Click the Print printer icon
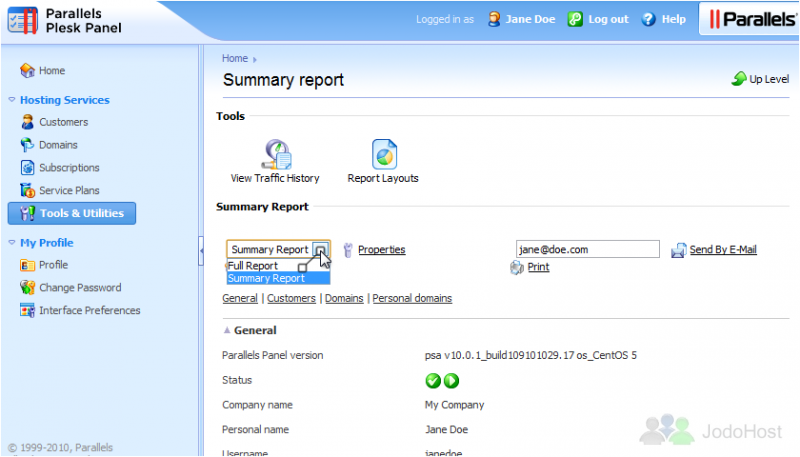This screenshot has width=800, height=457. coord(517,267)
